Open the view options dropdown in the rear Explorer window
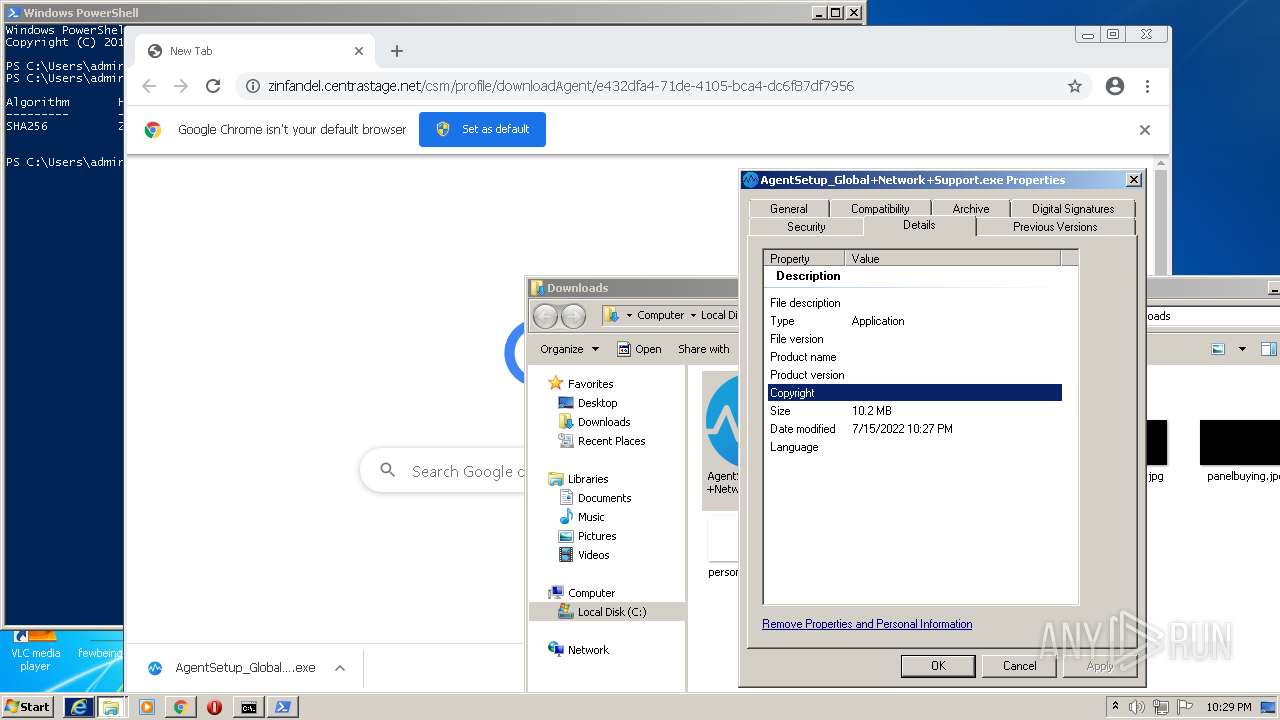Viewport: 1280px width, 720px height. pyautogui.click(x=1242, y=349)
